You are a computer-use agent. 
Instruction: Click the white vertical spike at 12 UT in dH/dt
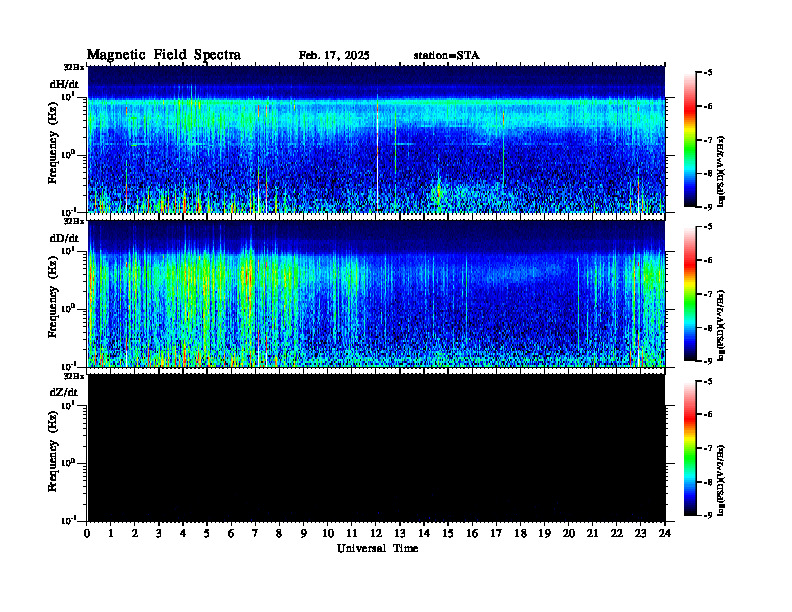tap(377, 157)
